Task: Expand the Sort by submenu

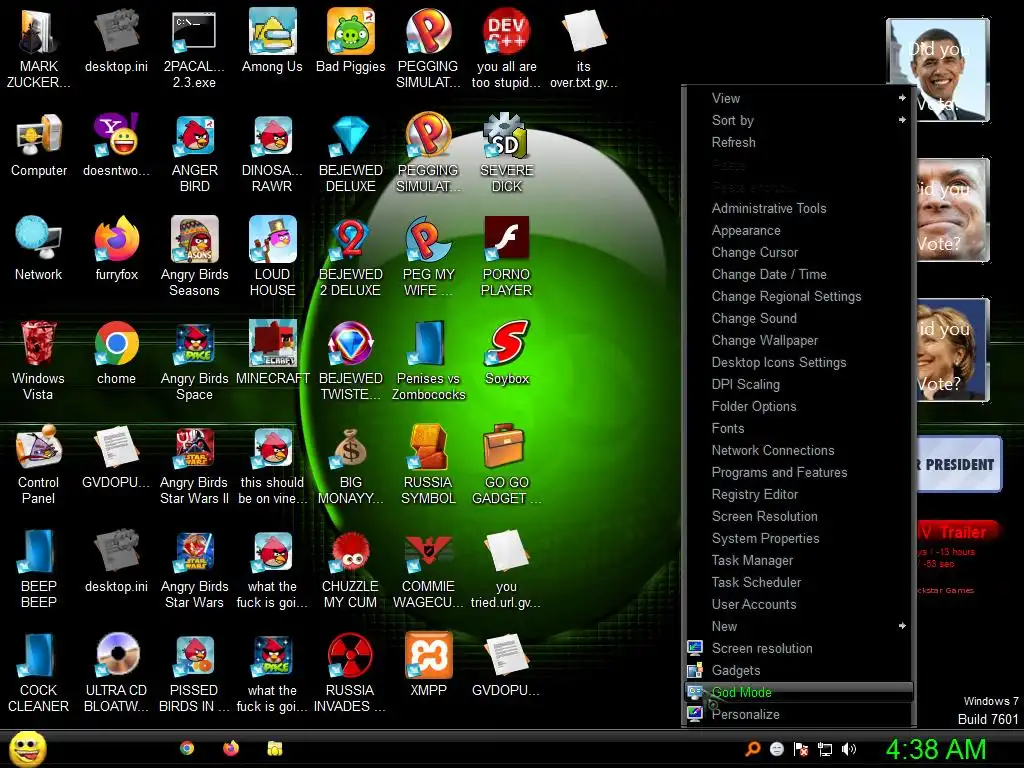Action: point(799,120)
